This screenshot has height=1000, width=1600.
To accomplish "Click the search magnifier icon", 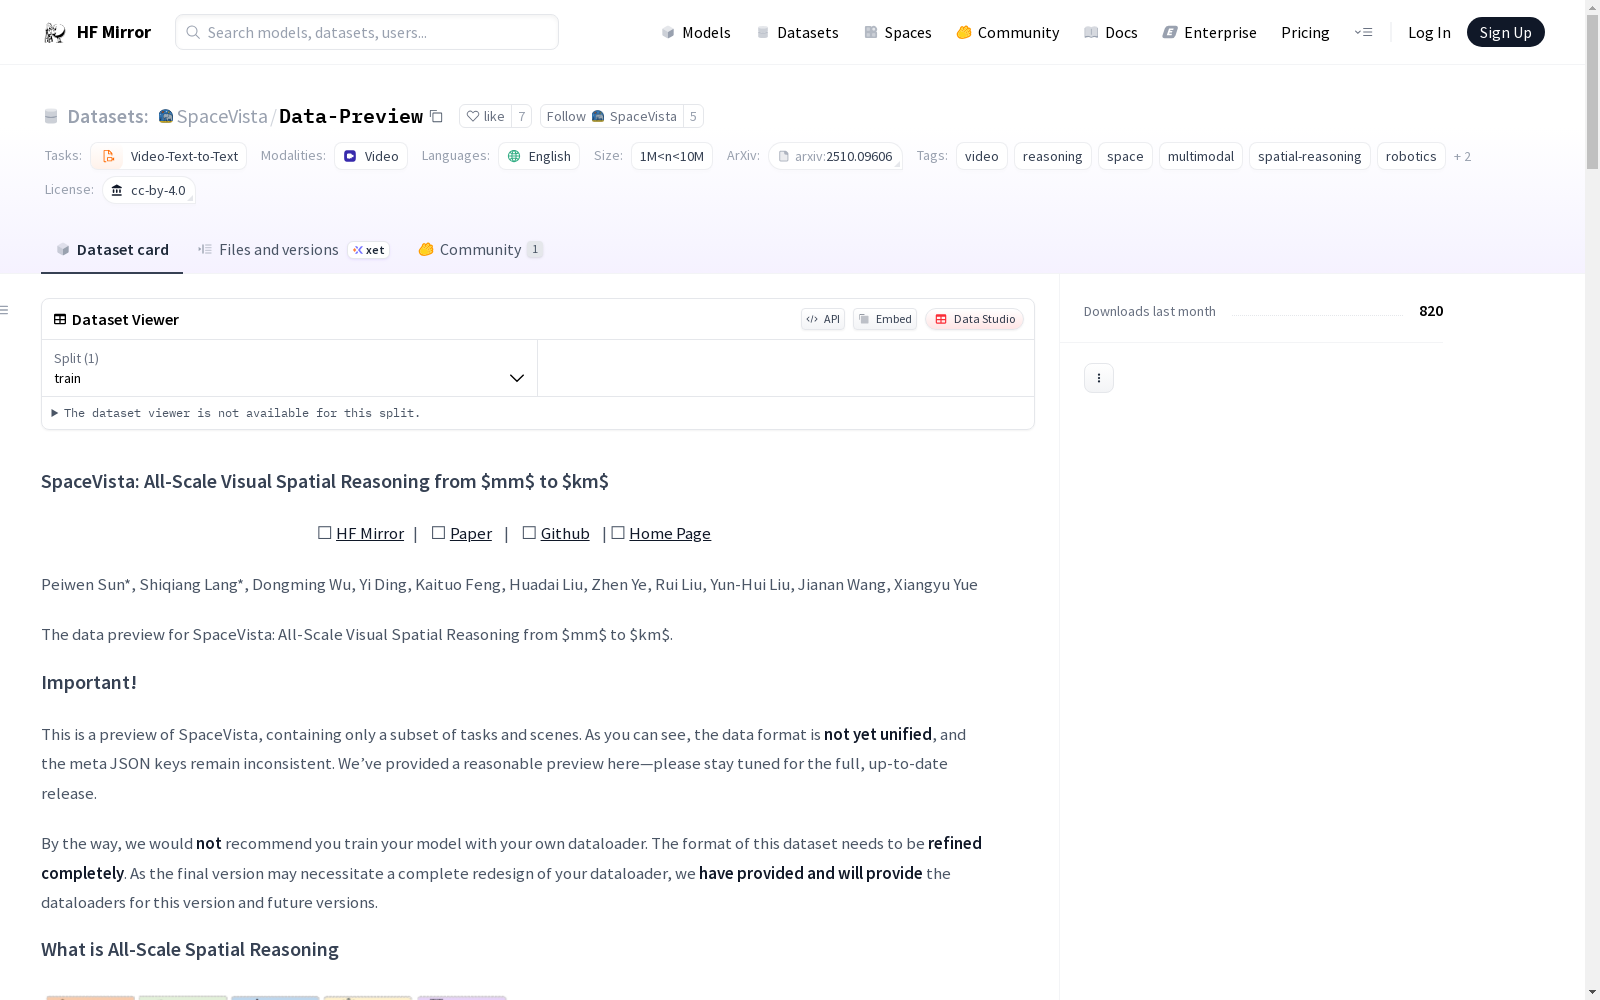I will (193, 32).
